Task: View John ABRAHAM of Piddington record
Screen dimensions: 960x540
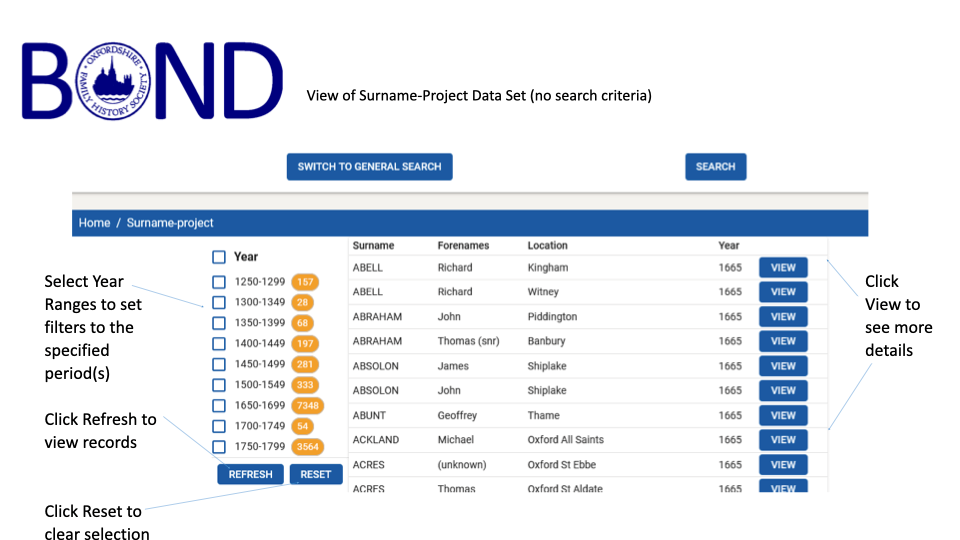Action: pyautogui.click(x=783, y=317)
